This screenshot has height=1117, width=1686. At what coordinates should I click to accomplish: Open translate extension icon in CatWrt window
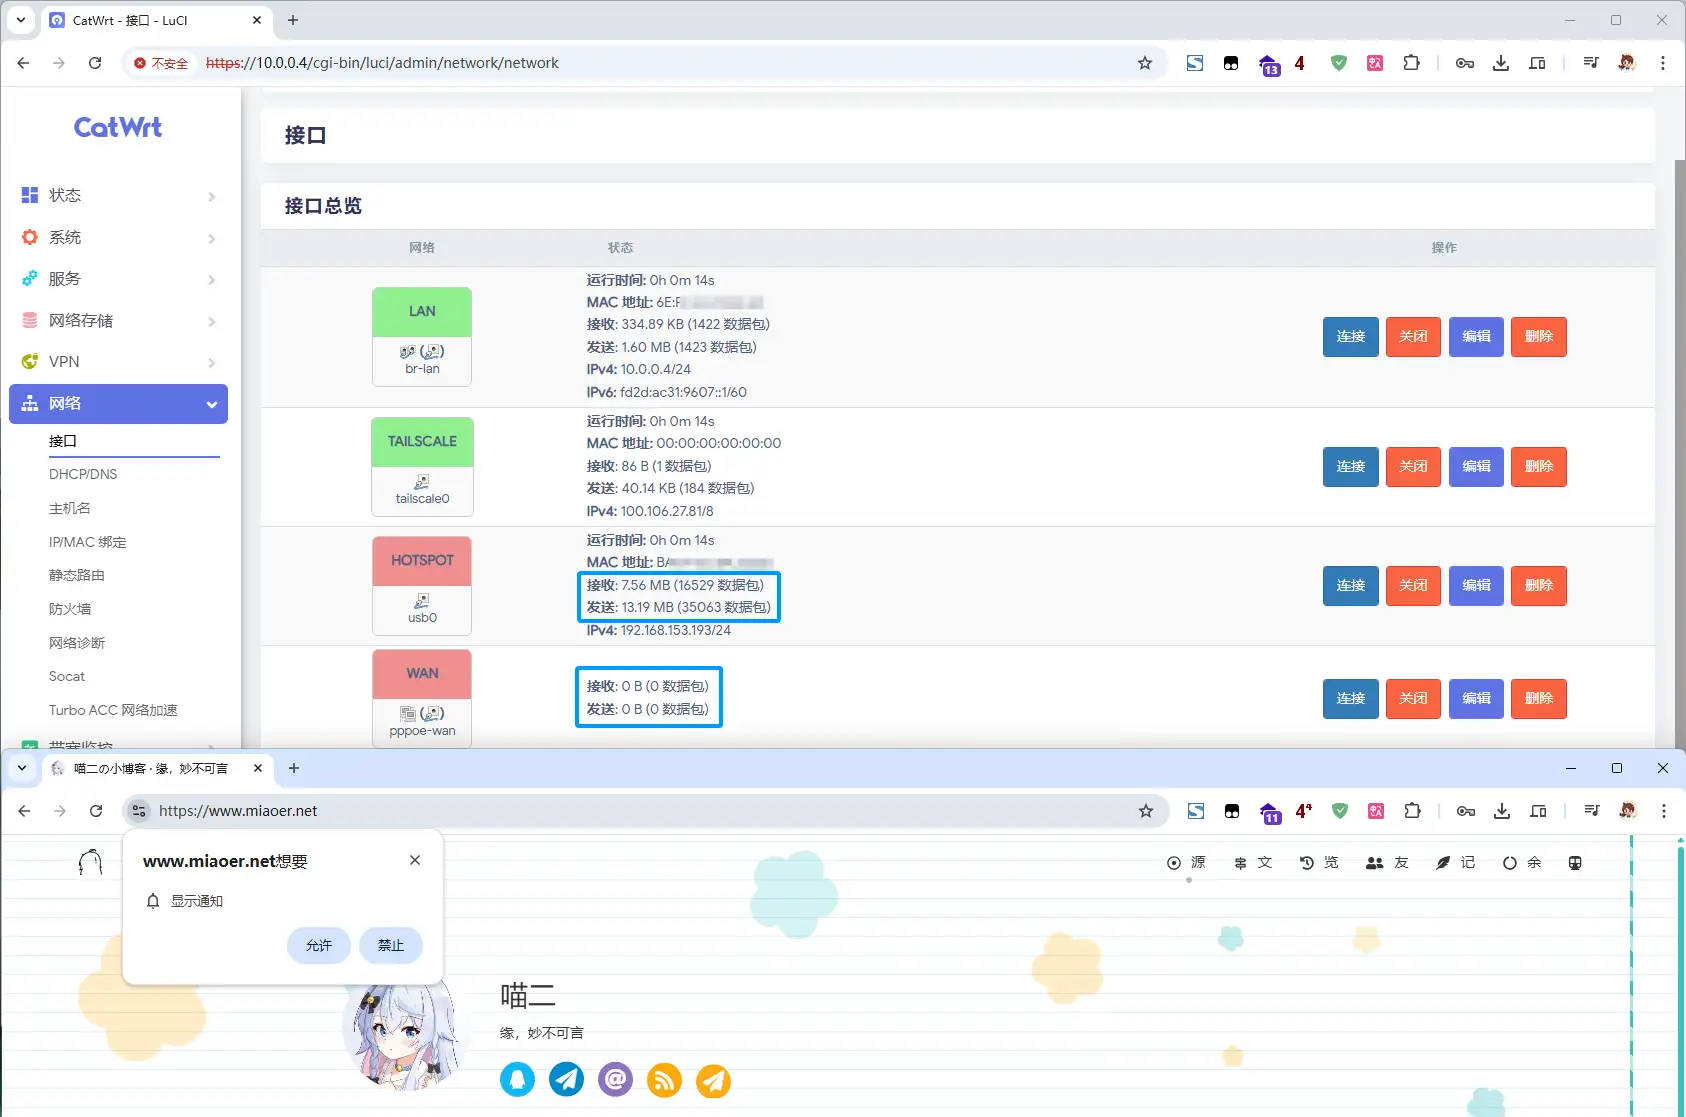(1375, 63)
